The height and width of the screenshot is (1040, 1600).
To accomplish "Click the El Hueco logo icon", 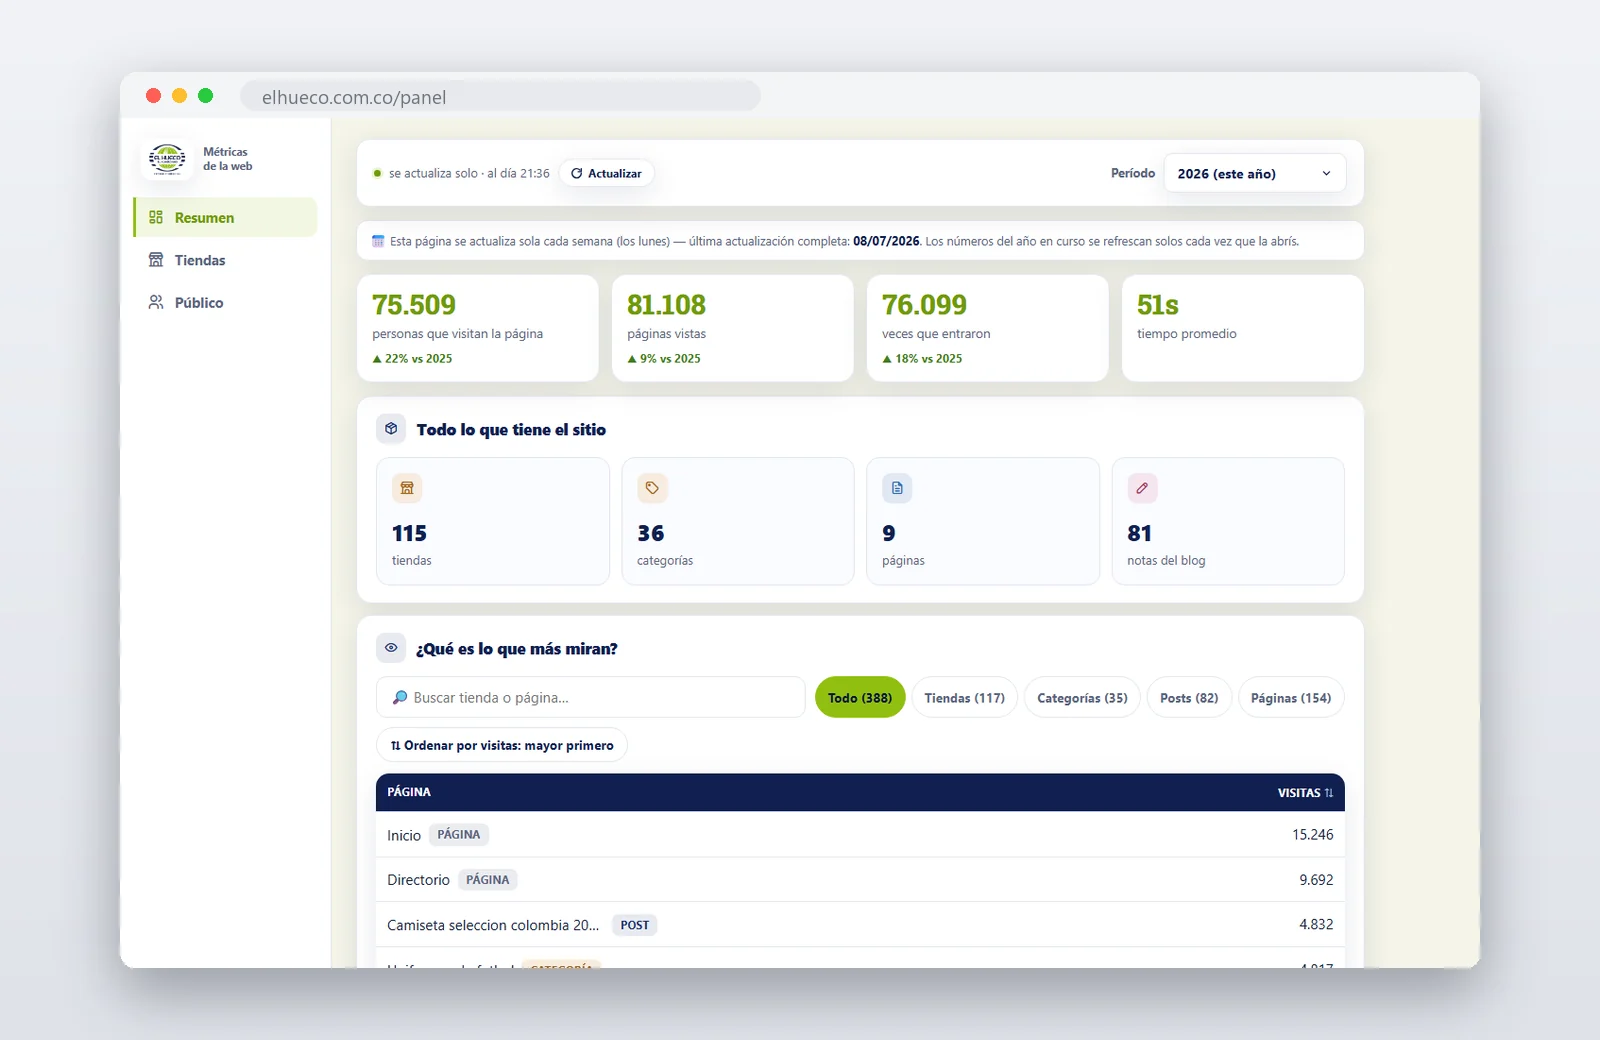I will tap(167, 159).
